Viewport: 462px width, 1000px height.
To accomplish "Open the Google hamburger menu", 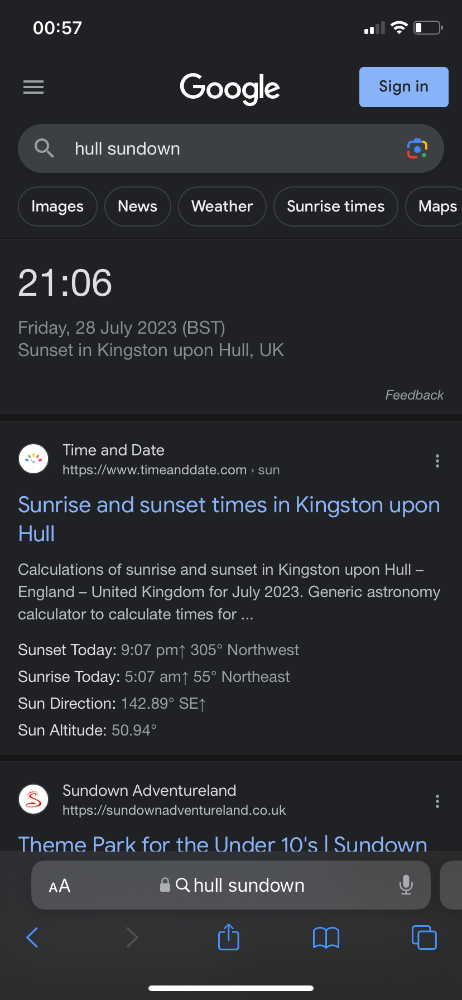I will click(x=33, y=87).
